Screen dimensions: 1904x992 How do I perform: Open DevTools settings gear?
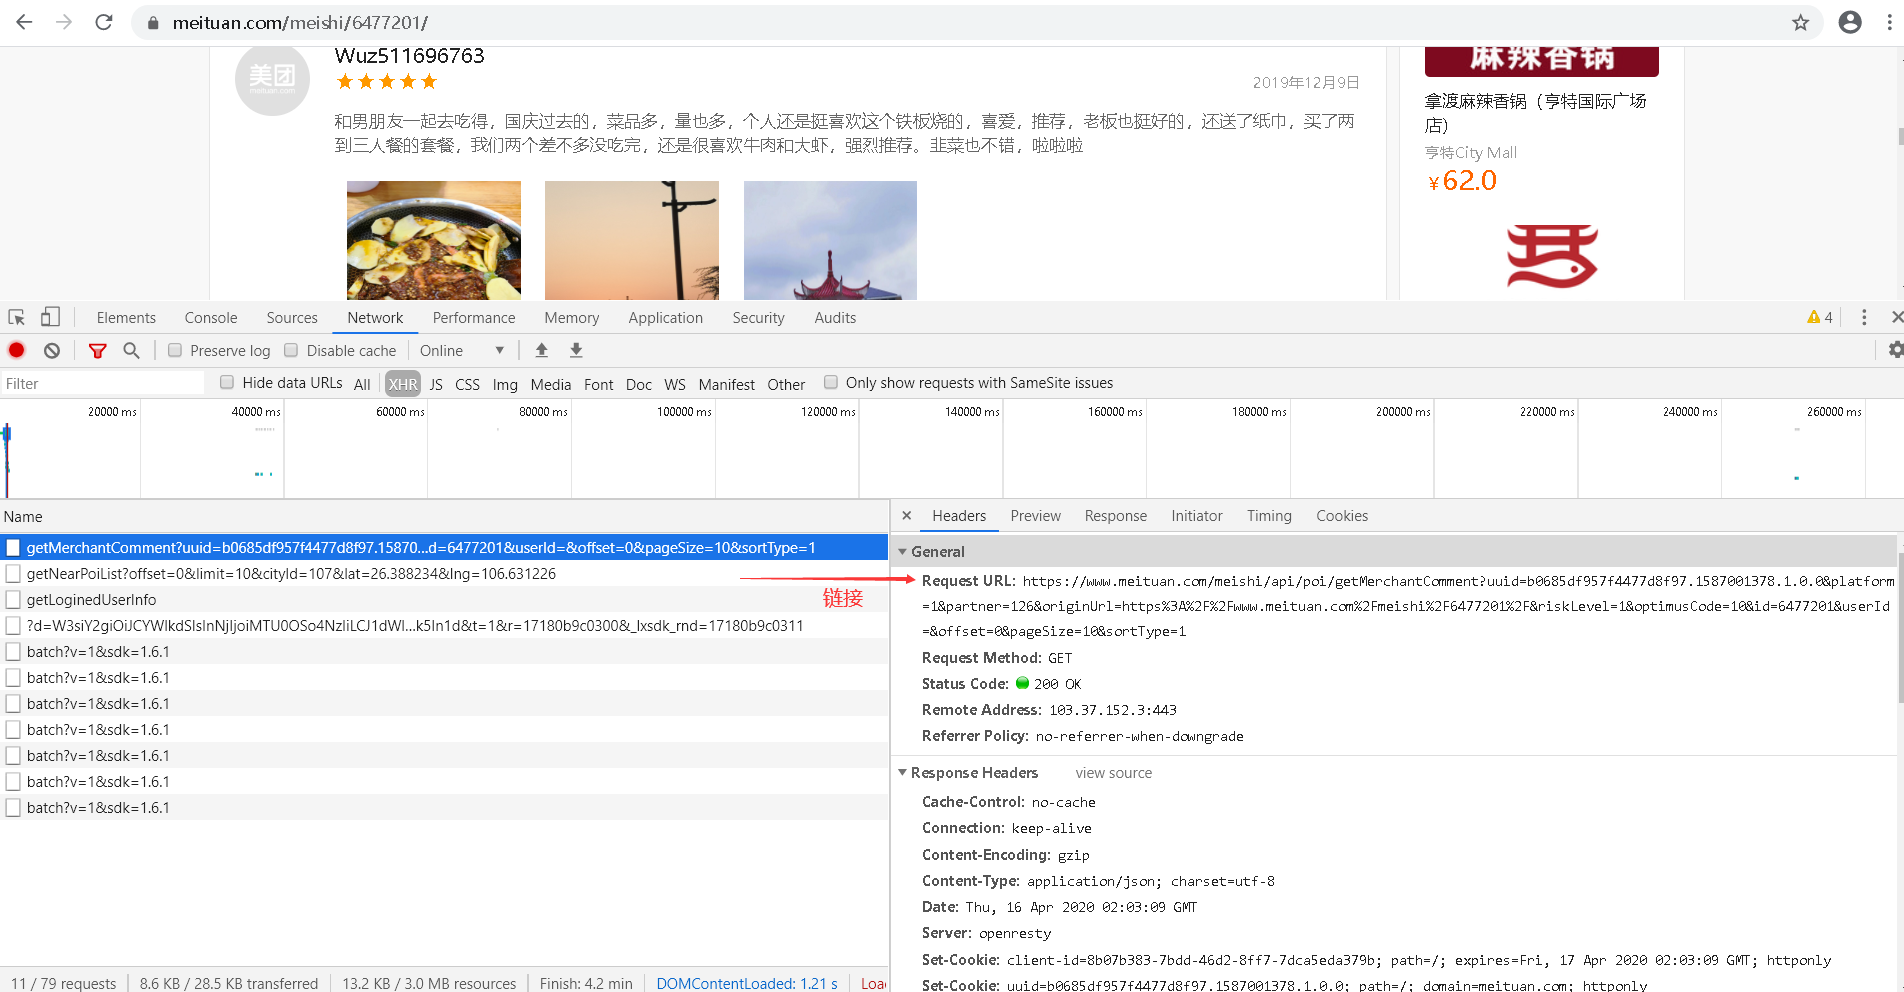pos(1895,350)
